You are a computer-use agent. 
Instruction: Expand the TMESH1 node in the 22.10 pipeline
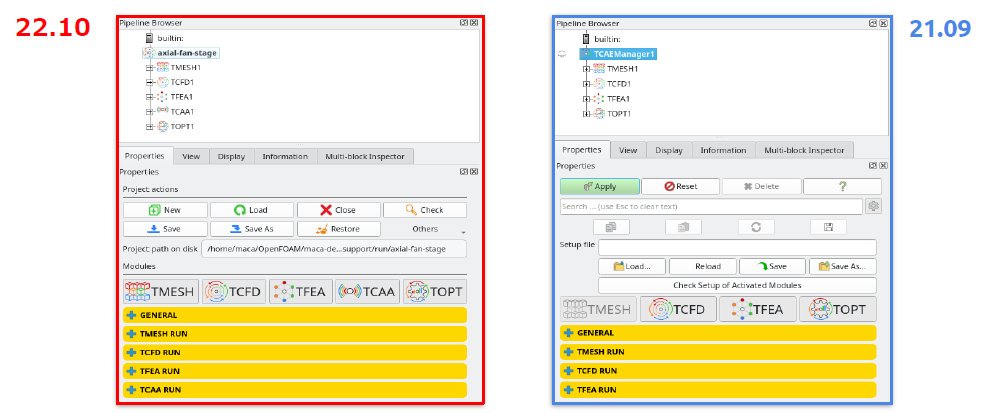(149, 67)
